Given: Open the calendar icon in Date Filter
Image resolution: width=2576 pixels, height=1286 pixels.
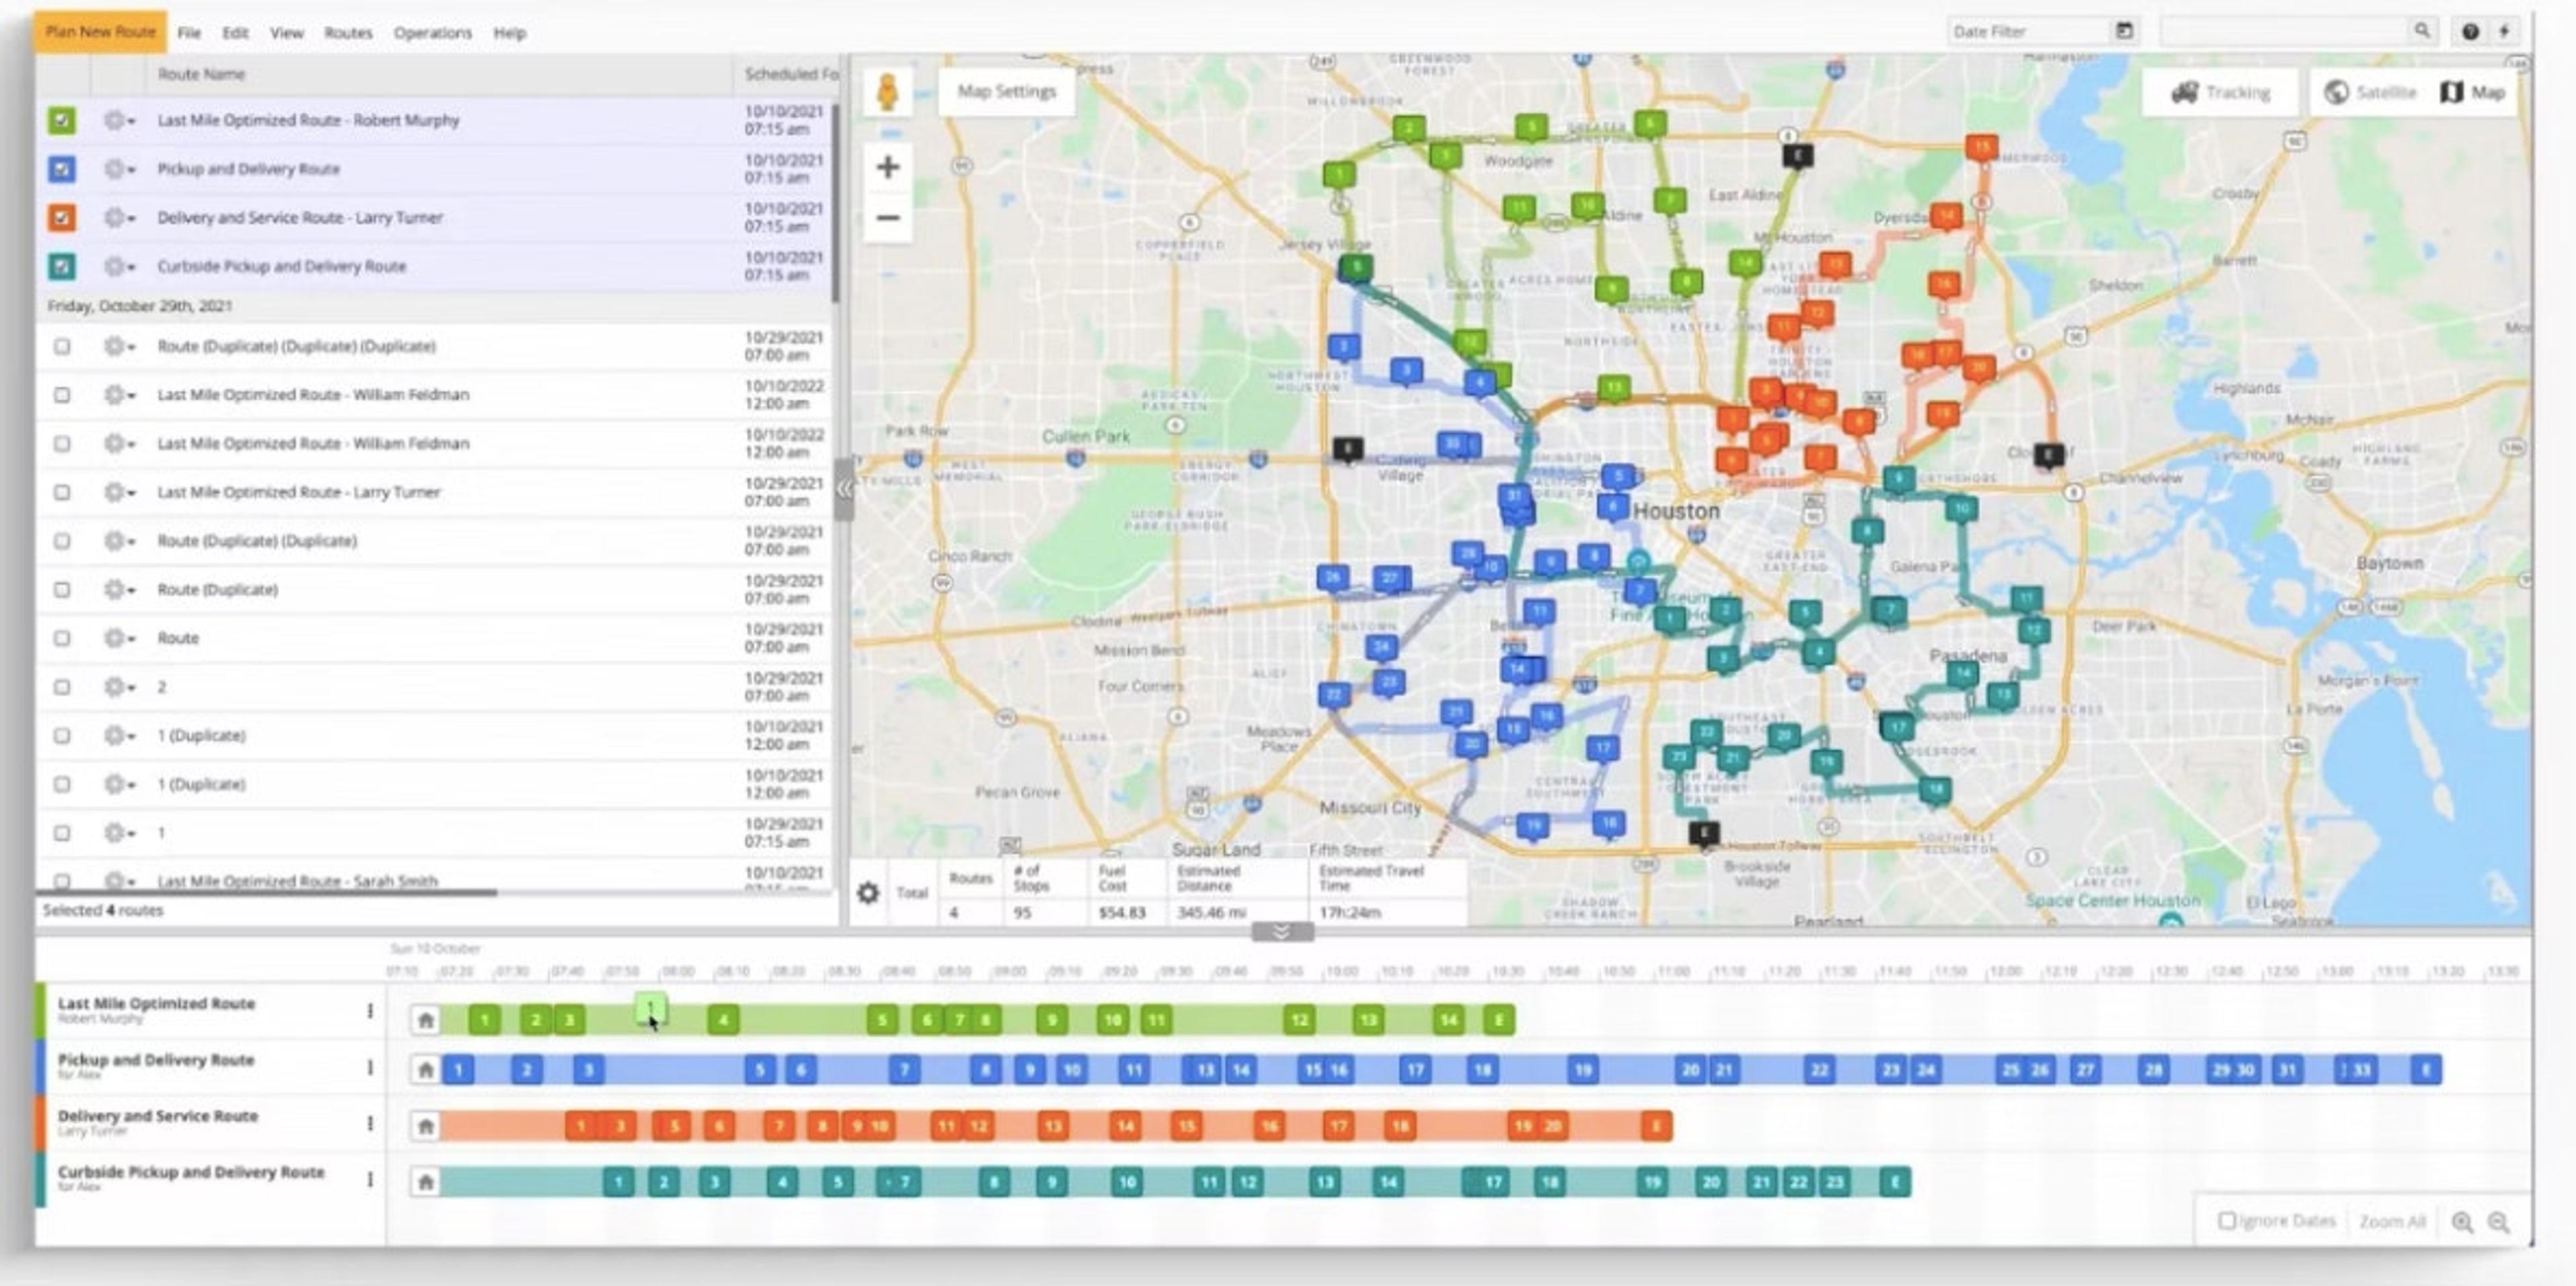Looking at the screenshot, I should click(x=2124, y=31).
